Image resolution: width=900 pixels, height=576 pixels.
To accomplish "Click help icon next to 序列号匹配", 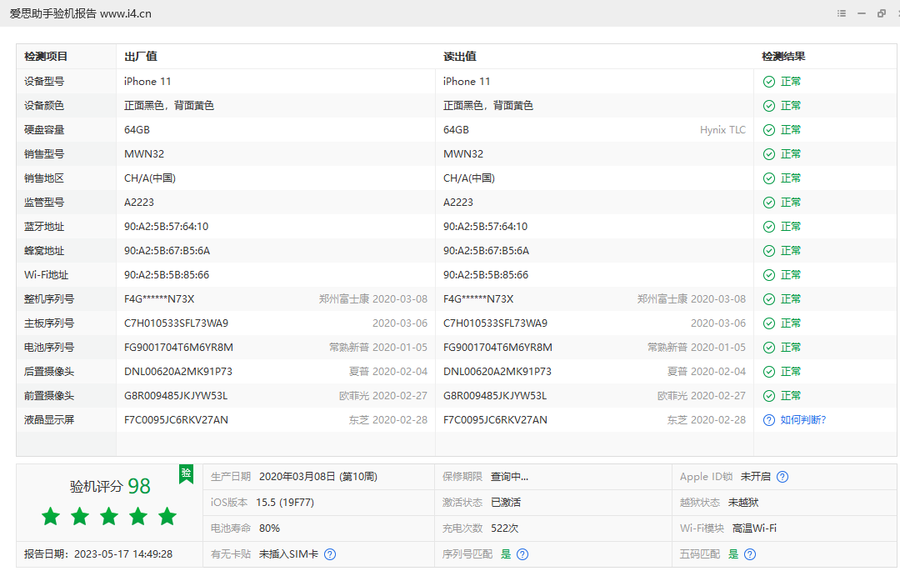I will (x=522, y=554).
